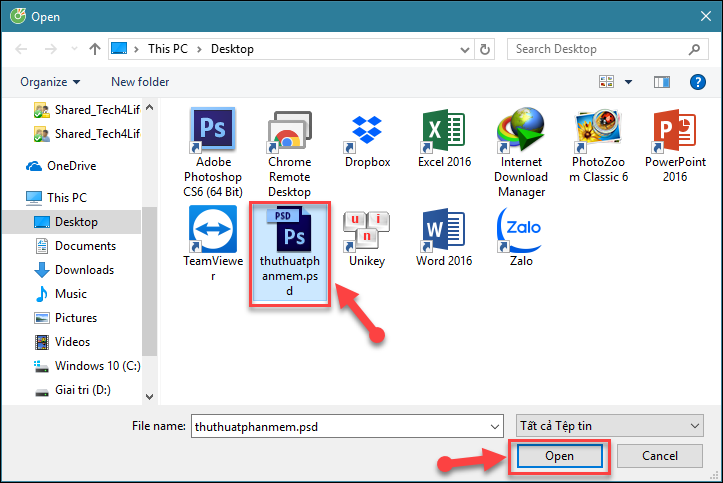Close the Open dialog
Image resolution: width=723 pixels, height=483 pixels.
[x=705, y=16]
